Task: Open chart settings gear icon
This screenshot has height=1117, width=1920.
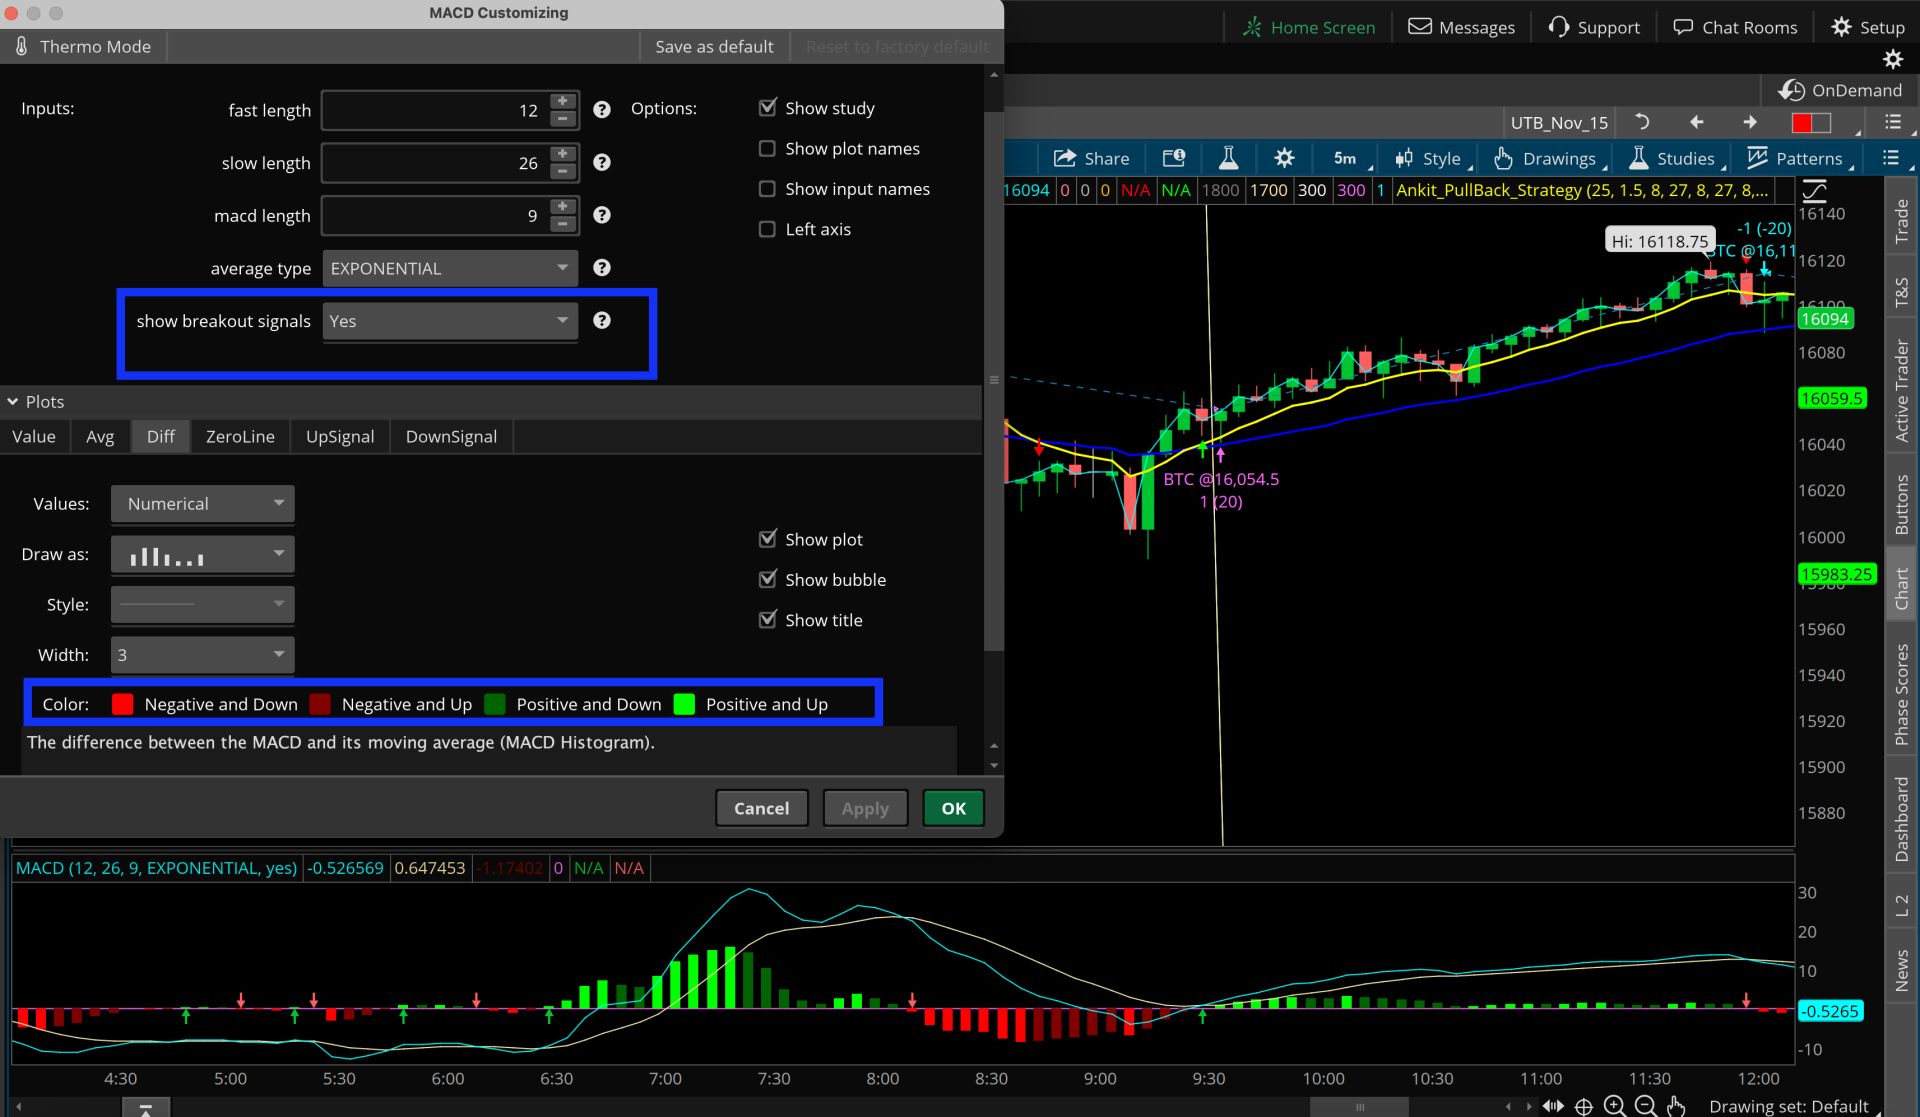Action: 1284,158
